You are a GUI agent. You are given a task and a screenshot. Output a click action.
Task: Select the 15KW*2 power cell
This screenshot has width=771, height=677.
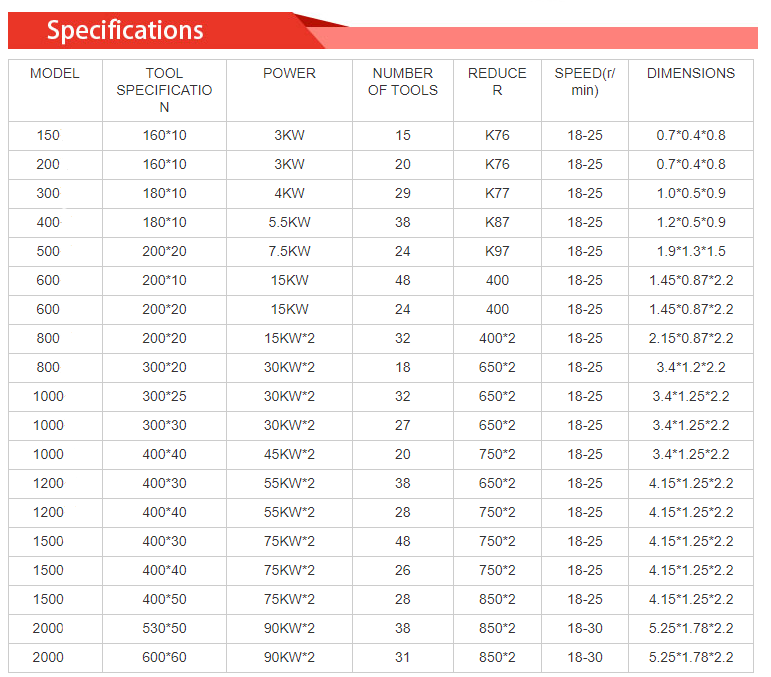[289, 338]
